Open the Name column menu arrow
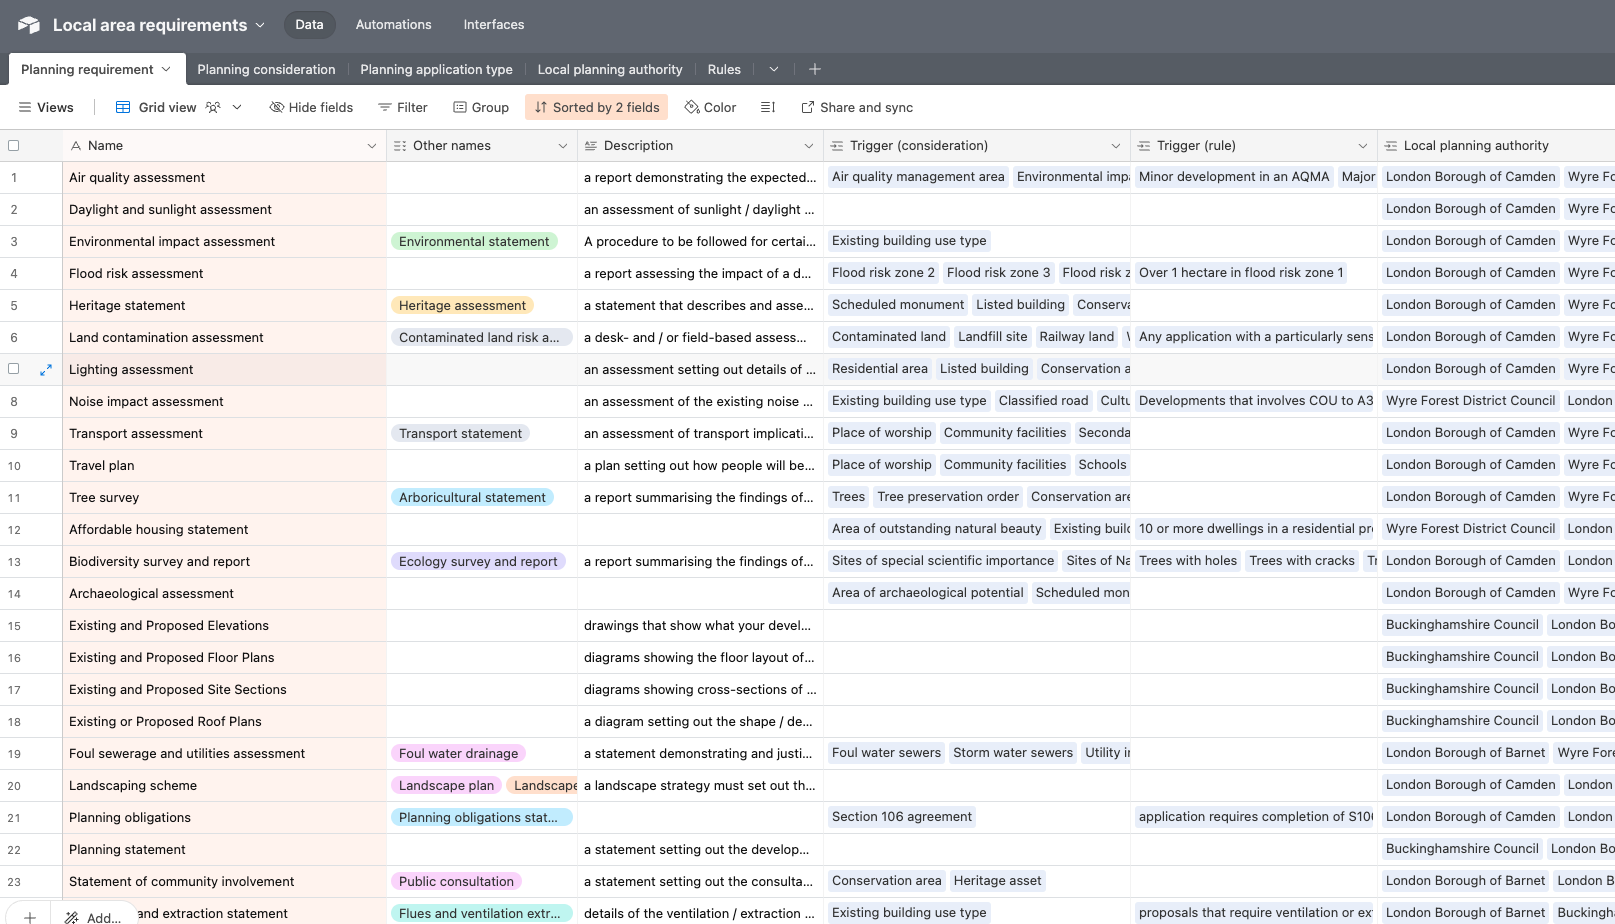This screenshot has width=1615, height=924. coord(372,146)
